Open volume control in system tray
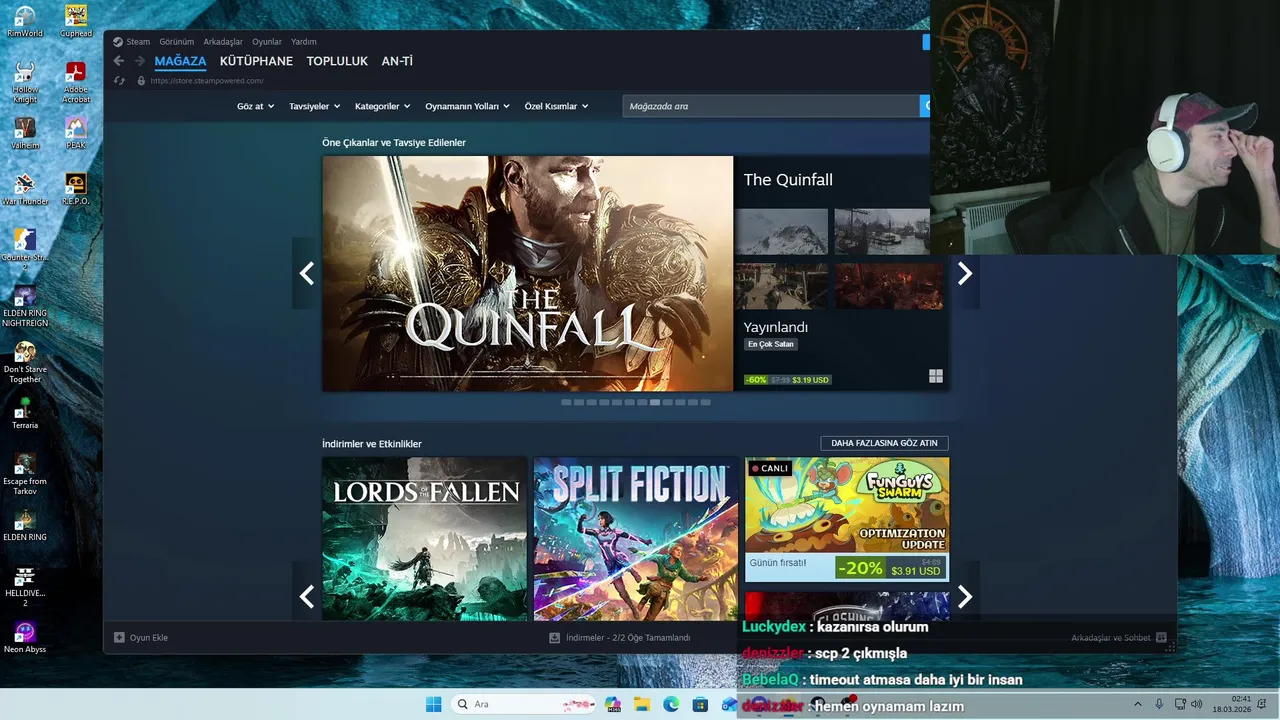Viewport: 1280px width, 720px height. [x=1196, y=704]
